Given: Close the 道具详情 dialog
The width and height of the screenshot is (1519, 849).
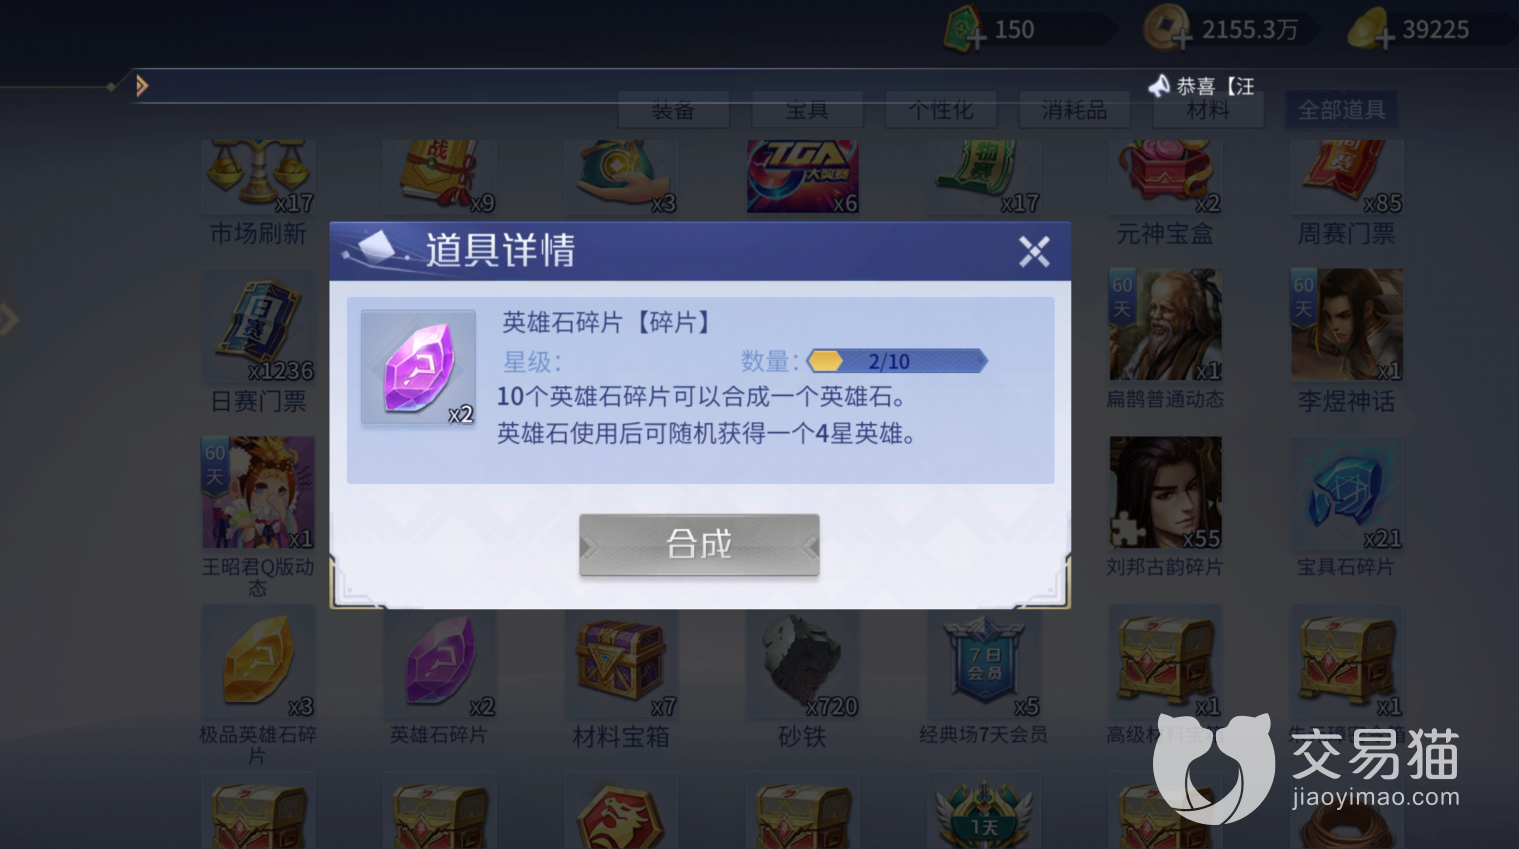Looking at the screenshot, I should pos(1034,251).
